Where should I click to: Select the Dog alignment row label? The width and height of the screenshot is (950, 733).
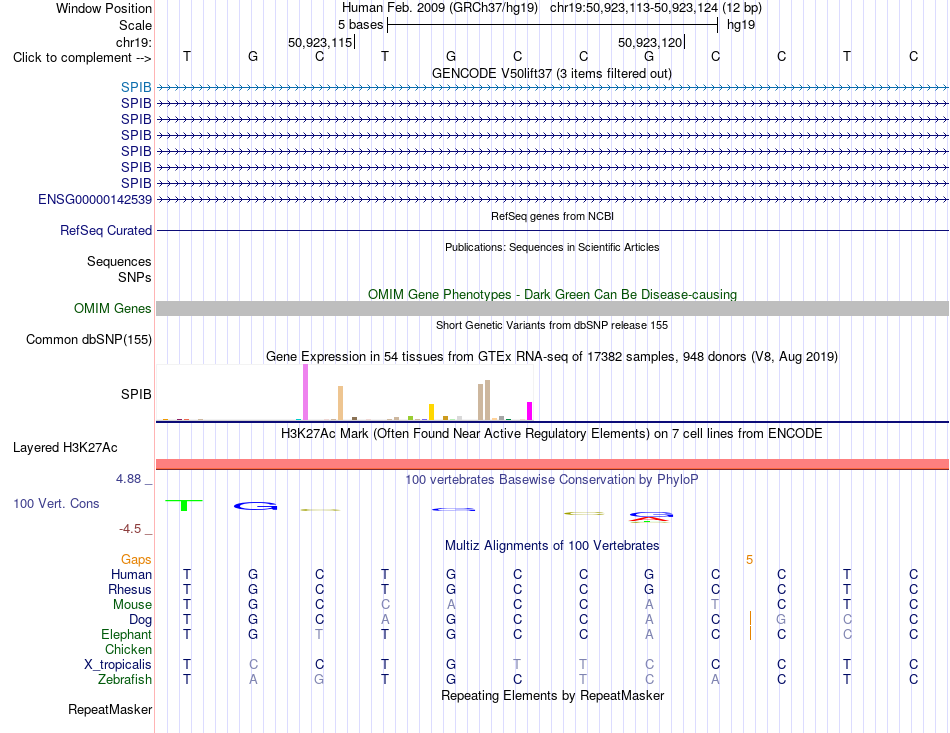(x=140, y=619)
